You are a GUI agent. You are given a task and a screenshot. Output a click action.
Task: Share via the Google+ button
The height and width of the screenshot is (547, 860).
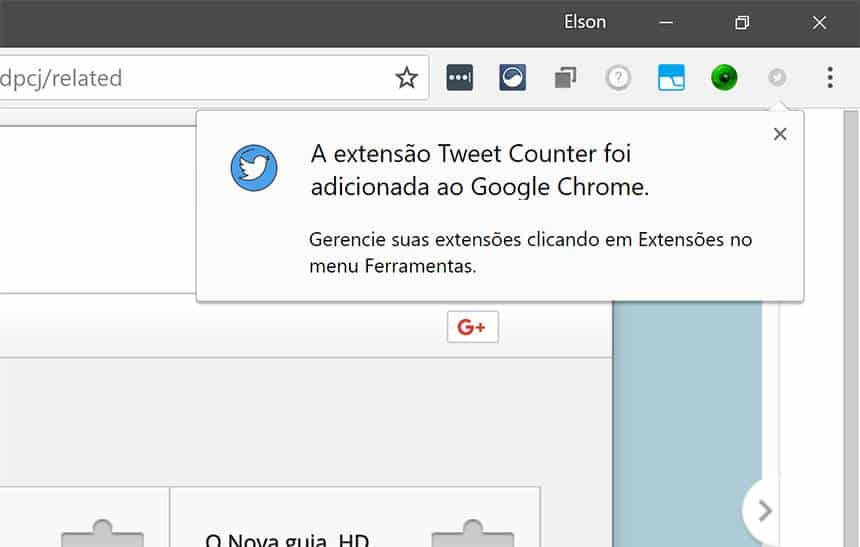[473, 327]
